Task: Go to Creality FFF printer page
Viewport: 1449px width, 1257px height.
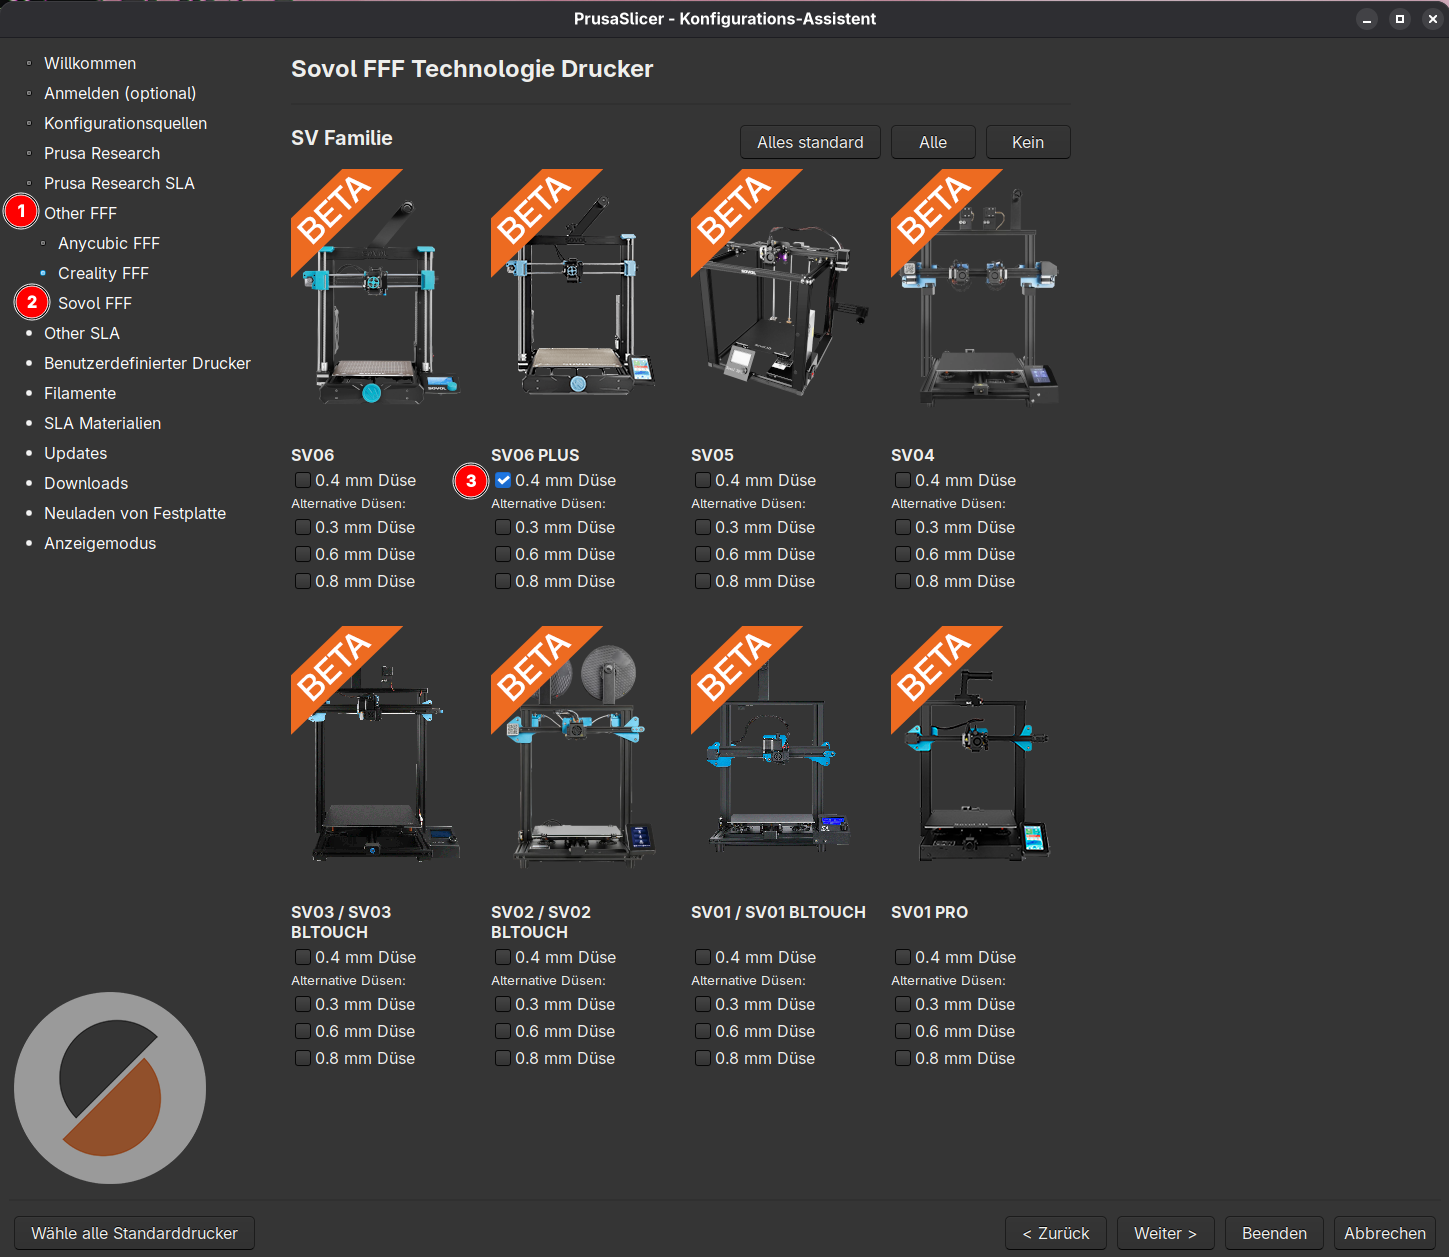Action: coord(103,273)
